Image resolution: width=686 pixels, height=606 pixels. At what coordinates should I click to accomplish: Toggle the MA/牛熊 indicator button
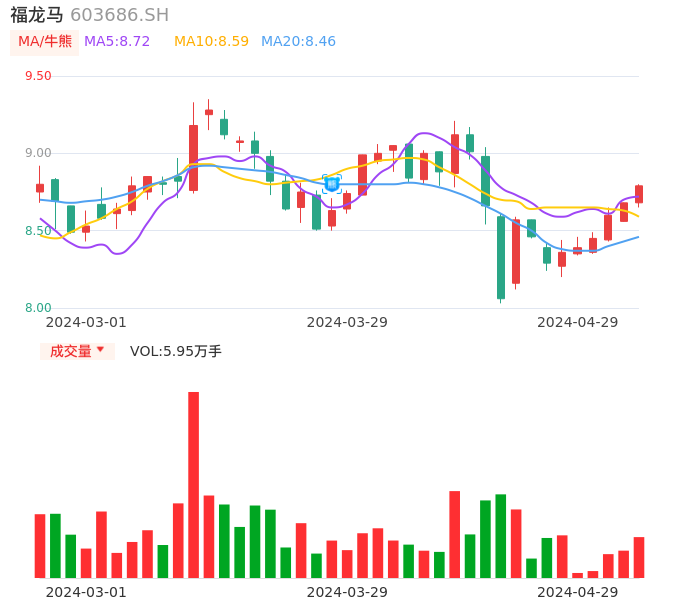(44, 42)
